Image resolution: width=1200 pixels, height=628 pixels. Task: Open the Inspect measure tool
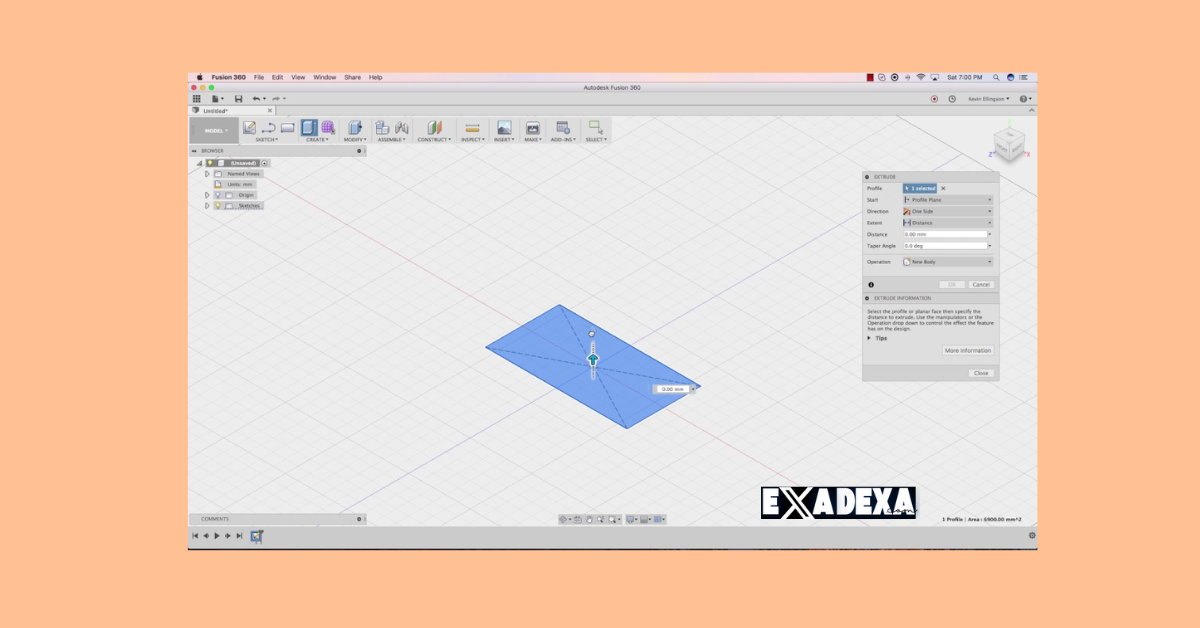(471, 129)
